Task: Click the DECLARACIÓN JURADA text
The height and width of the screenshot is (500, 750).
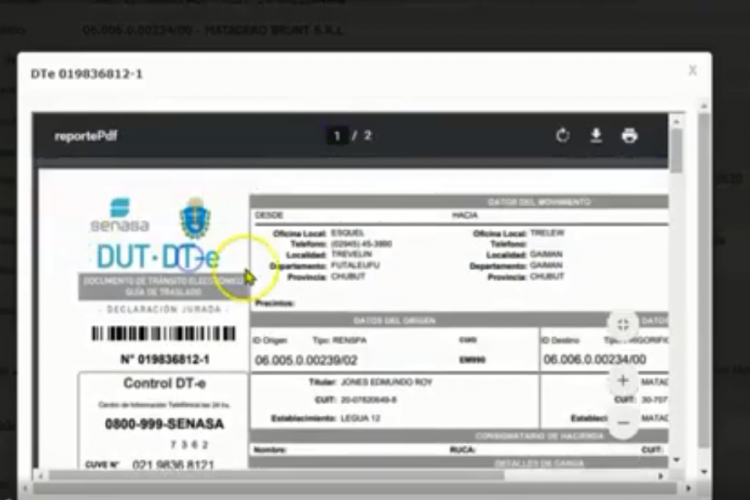Action: [x=164, y=310]
